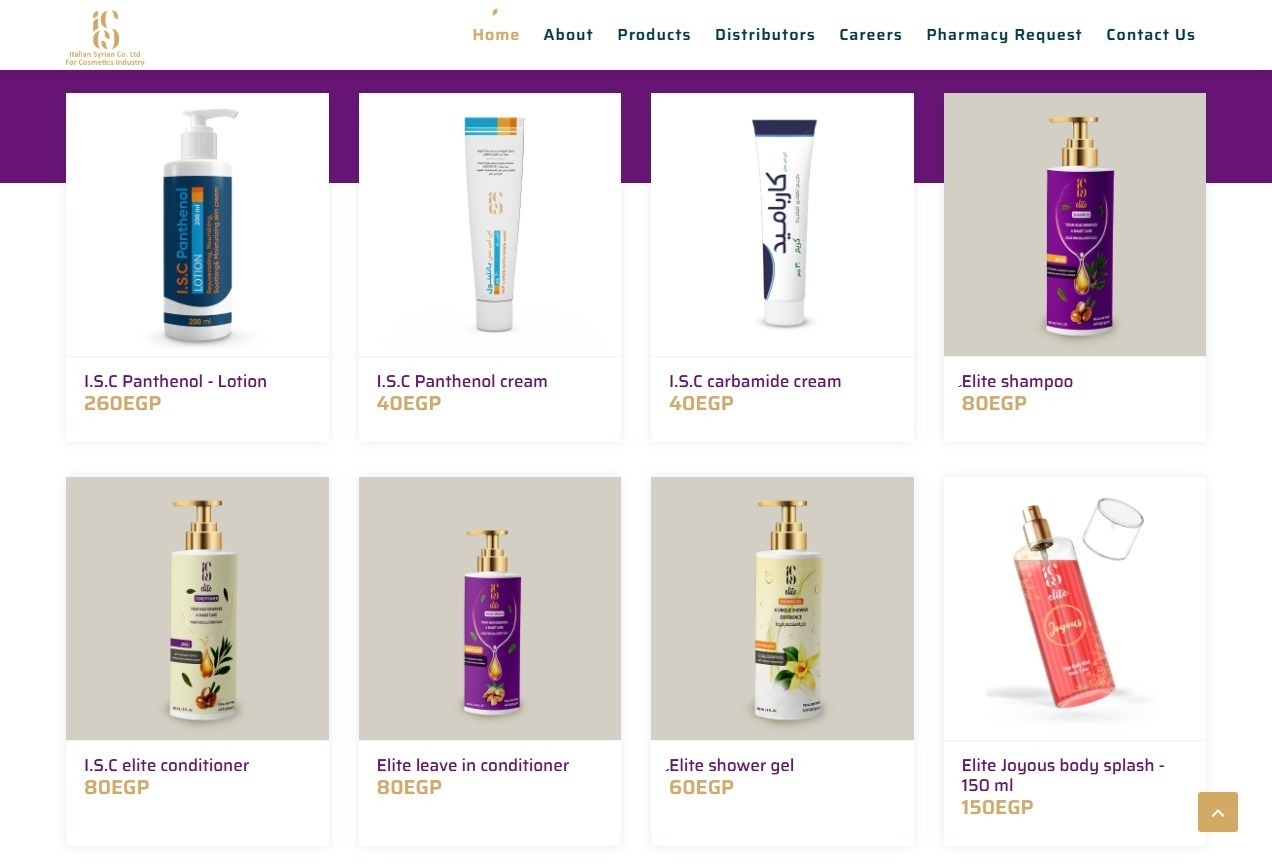Screen dimensions: 1272x866
Task: Click the Elite Joyous body splash image
Action: 1075,608
